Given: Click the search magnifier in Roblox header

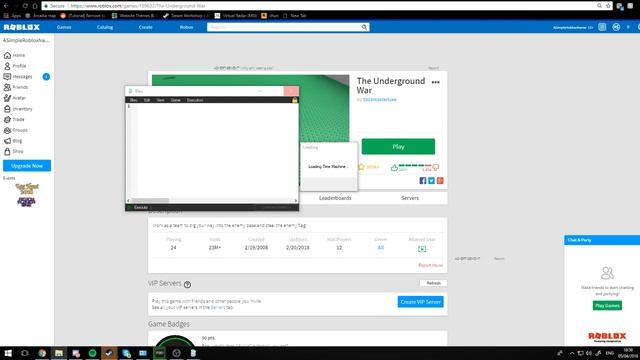Looking at the screenshot, I should (364, 27).
